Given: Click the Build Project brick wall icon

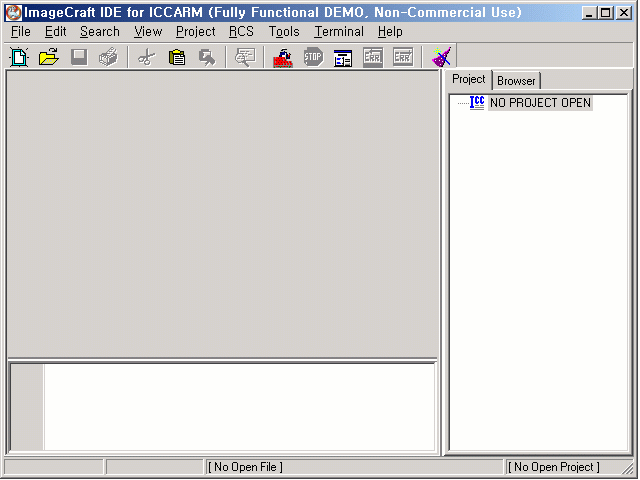Looking at the screenshot, I should point(283,58).
